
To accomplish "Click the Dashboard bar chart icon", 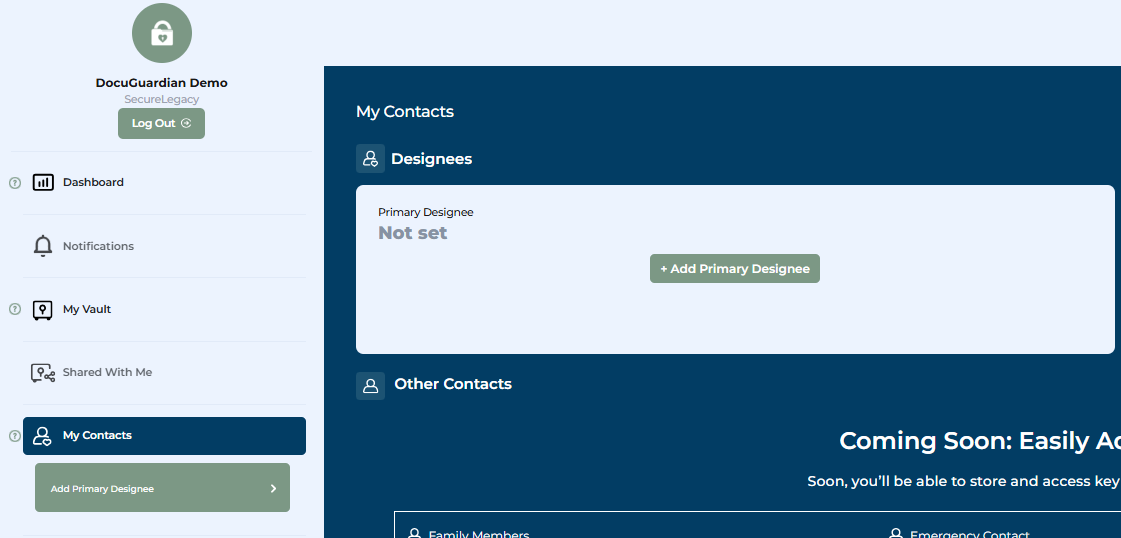I will click(43, 183).
